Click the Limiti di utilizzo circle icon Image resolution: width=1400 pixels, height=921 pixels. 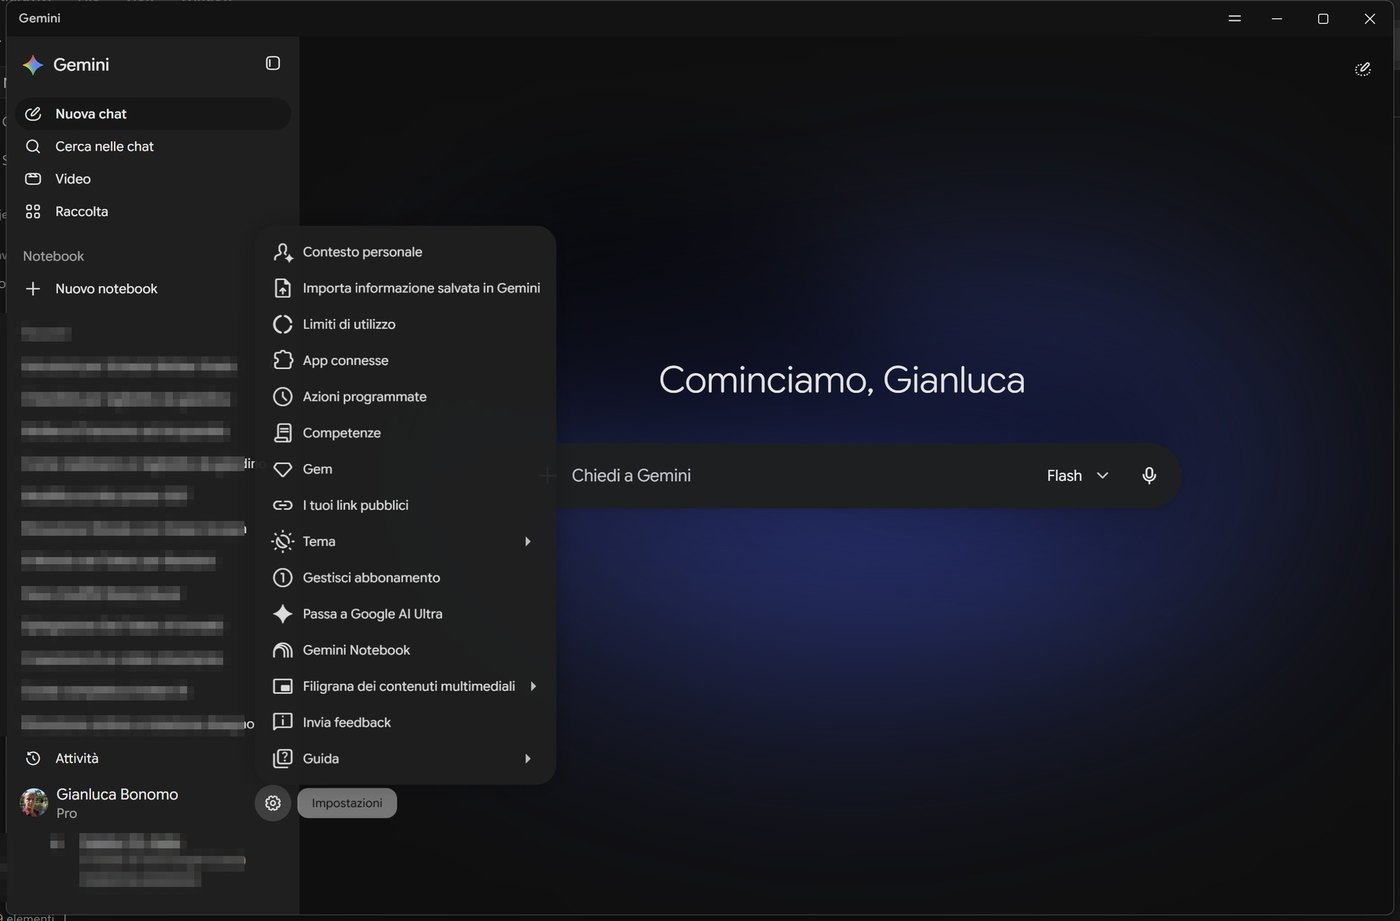coord(283,324)
